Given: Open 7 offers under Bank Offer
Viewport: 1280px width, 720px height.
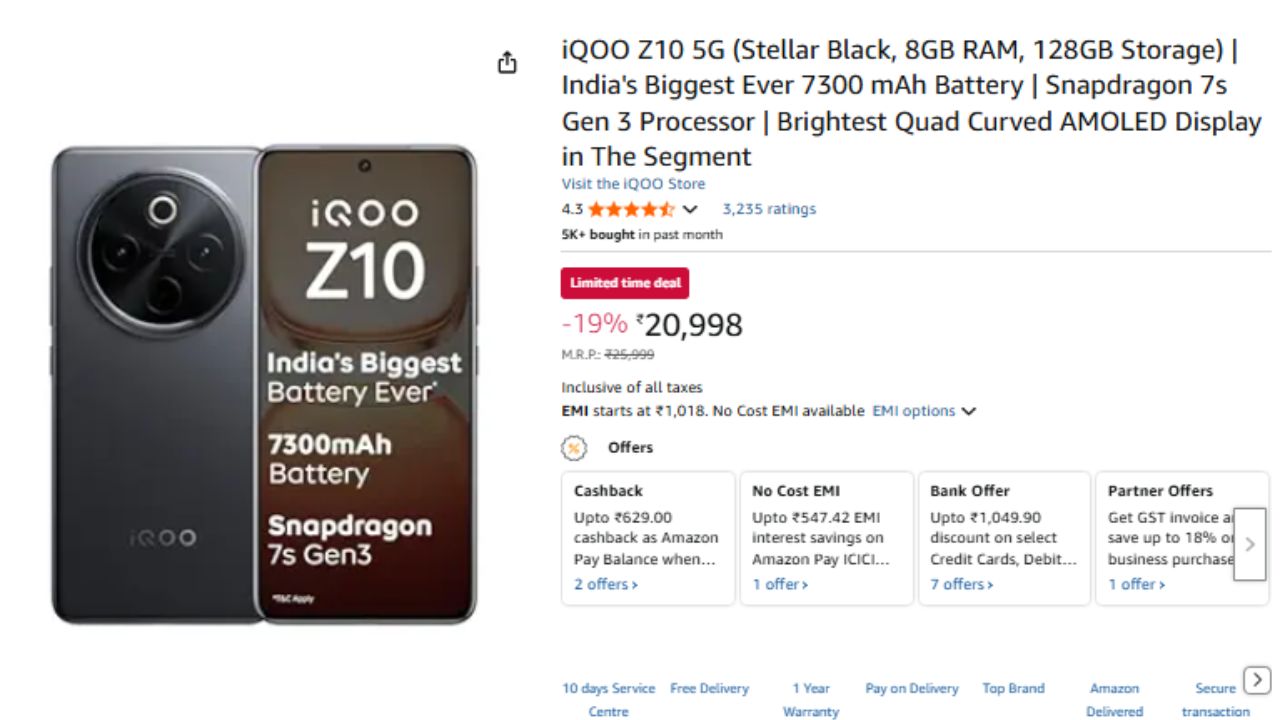Looking at the screenshot, I should pos(961,584).
